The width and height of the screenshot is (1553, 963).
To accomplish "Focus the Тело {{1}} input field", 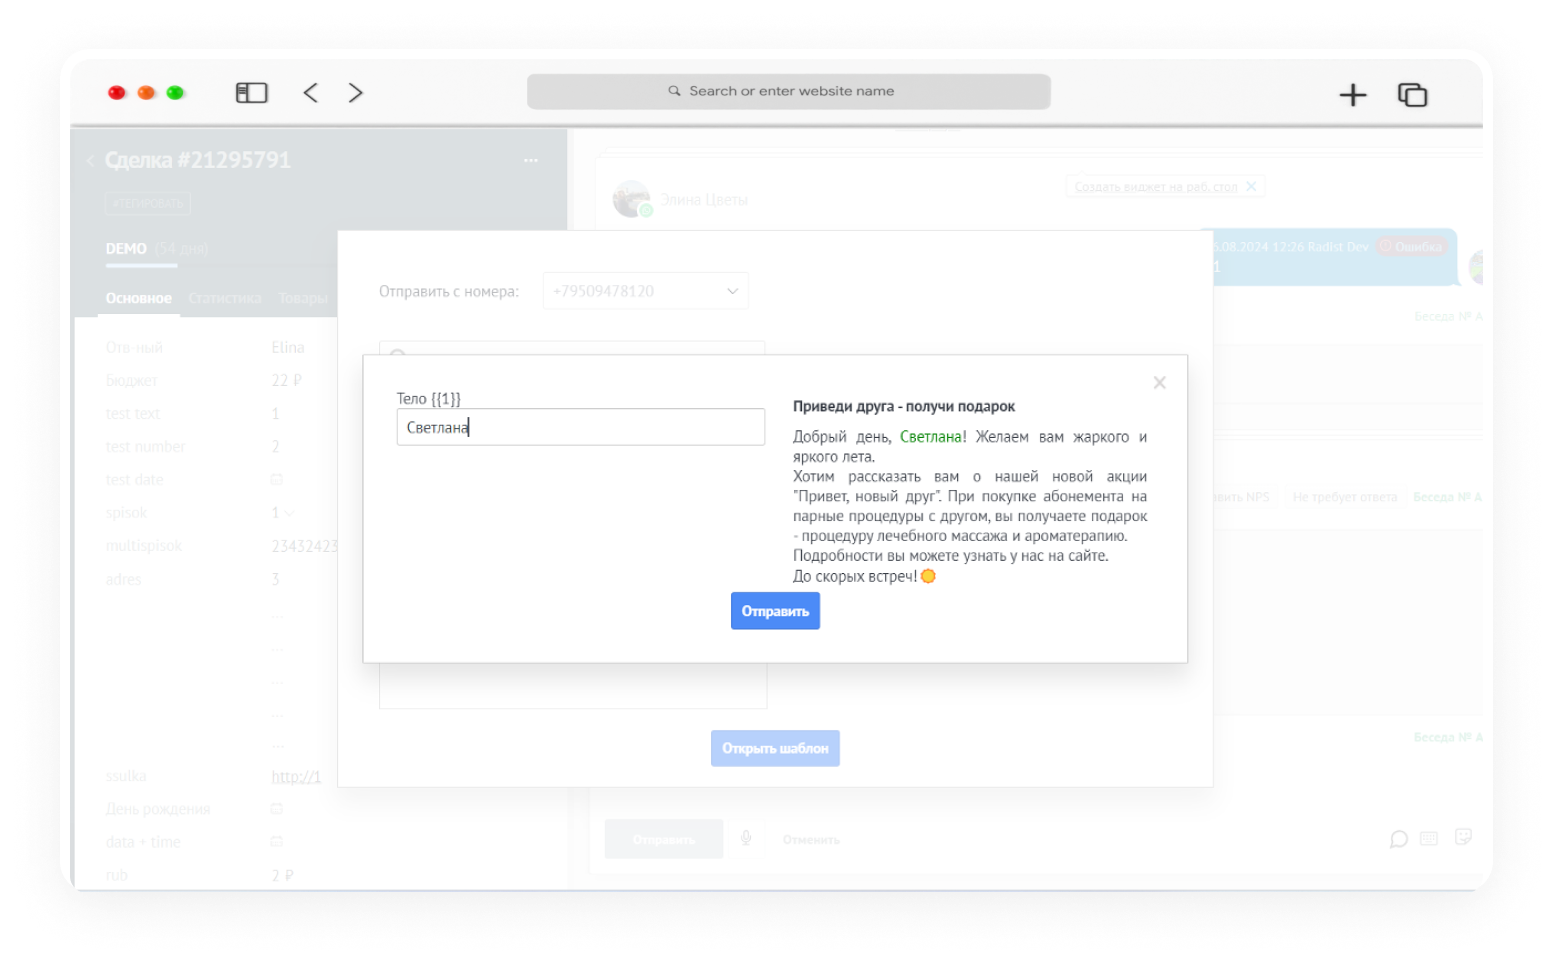I will pos(581,427).
